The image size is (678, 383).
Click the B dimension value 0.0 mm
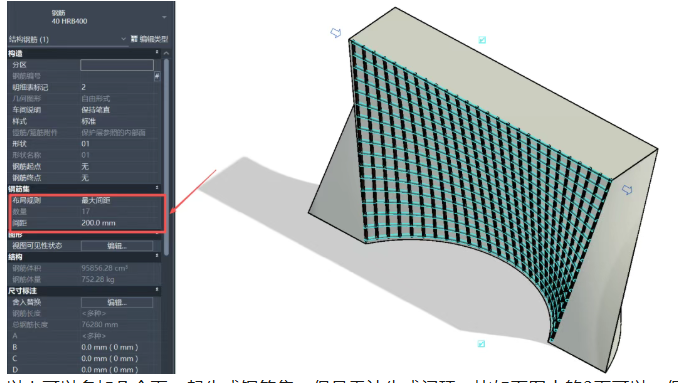(109, 347)
